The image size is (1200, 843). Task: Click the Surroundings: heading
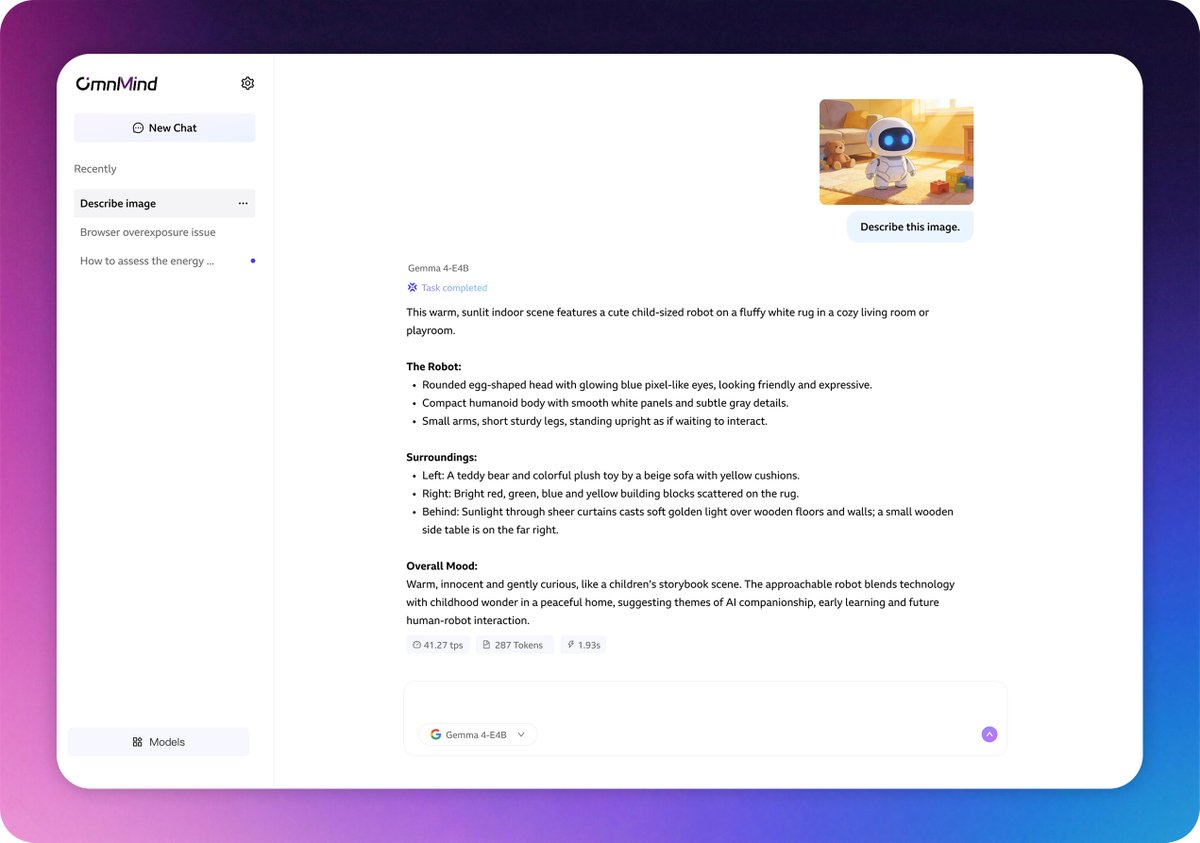pyautogui.click(x=442, y=457)
